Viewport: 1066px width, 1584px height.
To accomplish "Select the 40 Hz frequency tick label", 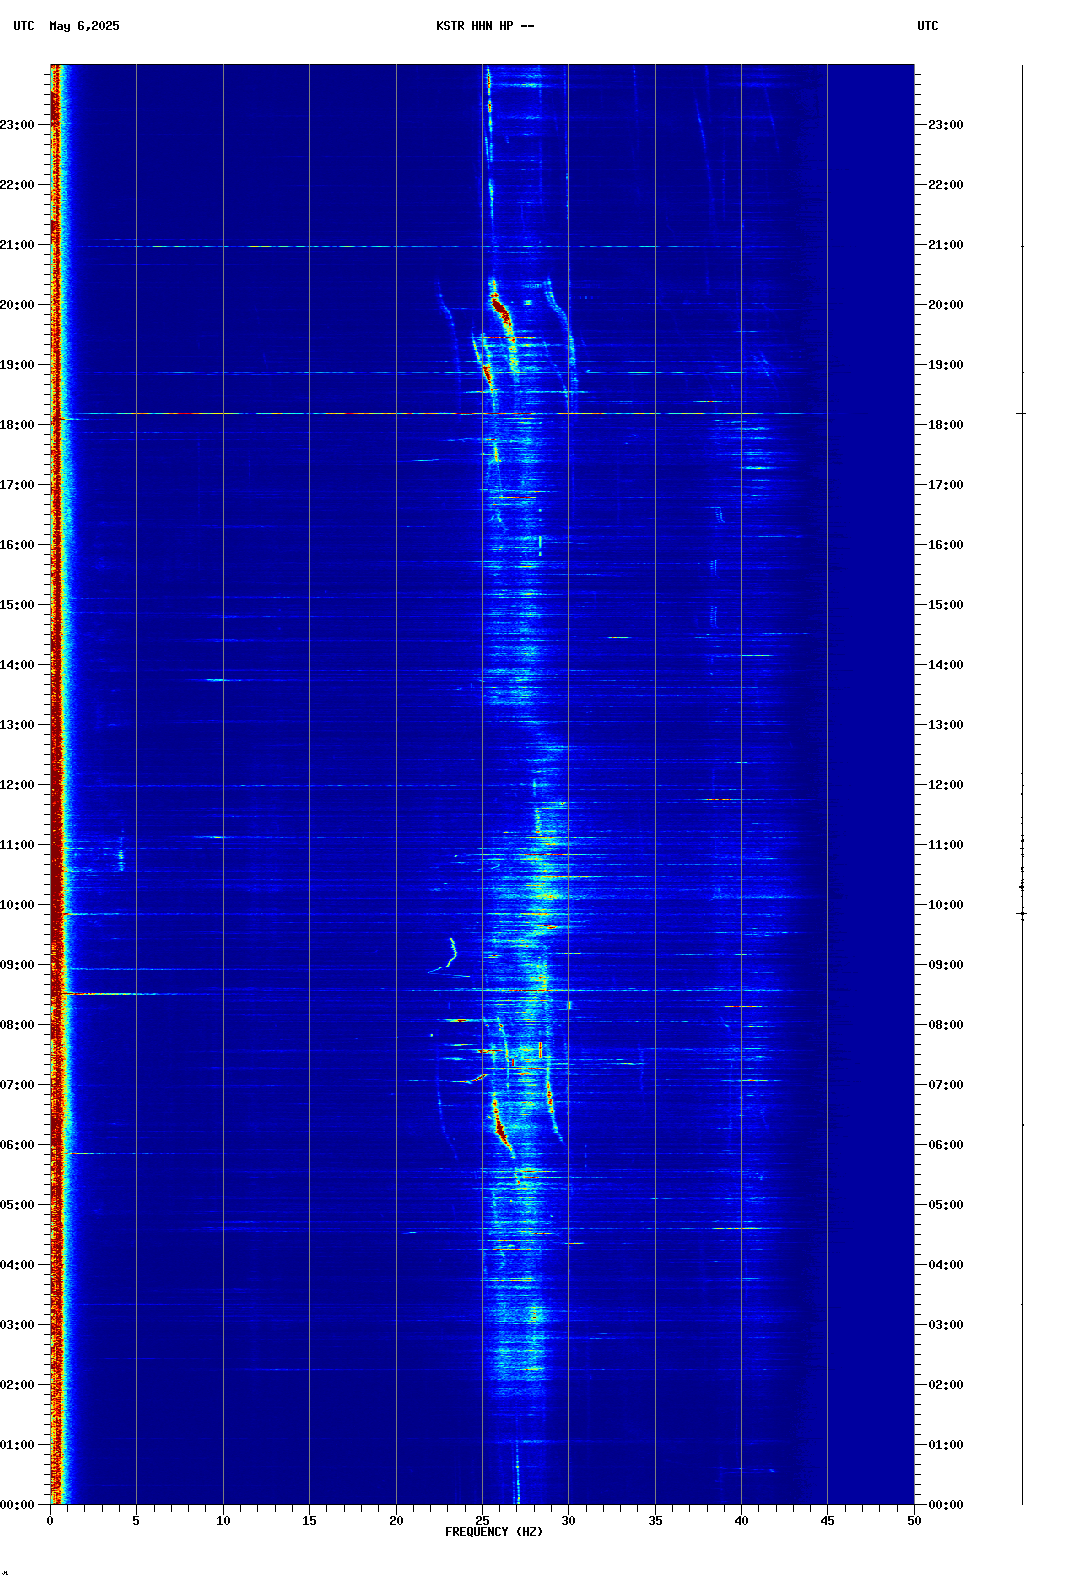I will coord(741,1521).
